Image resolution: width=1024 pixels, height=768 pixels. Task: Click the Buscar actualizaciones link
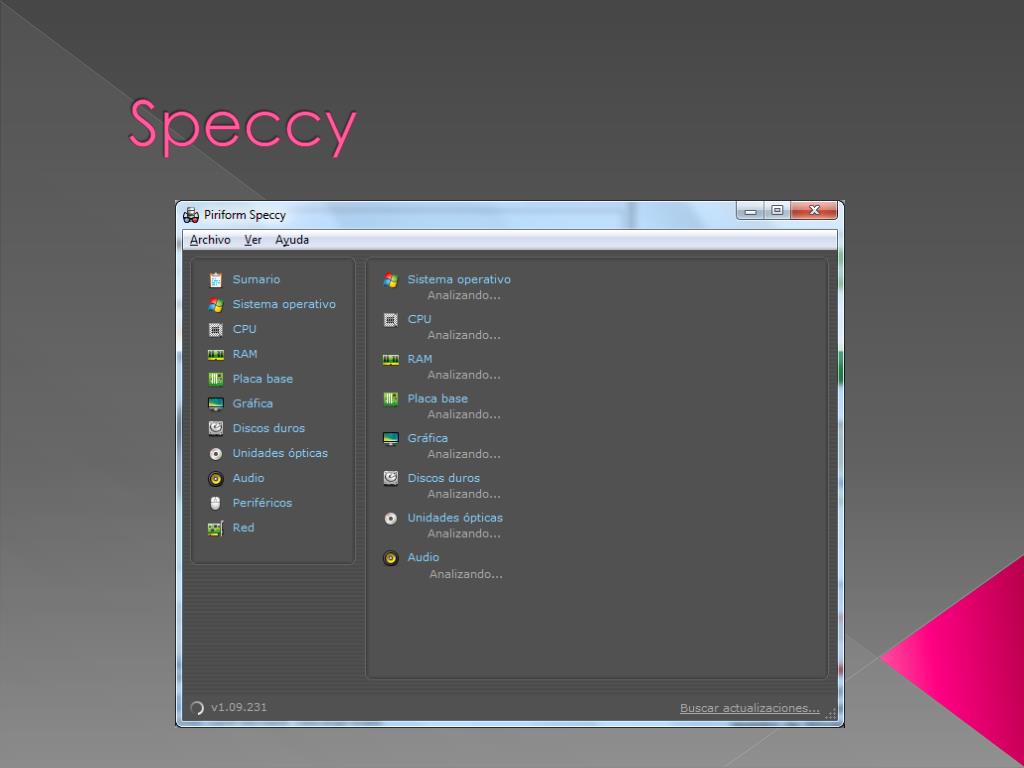[x=750, y=708]
